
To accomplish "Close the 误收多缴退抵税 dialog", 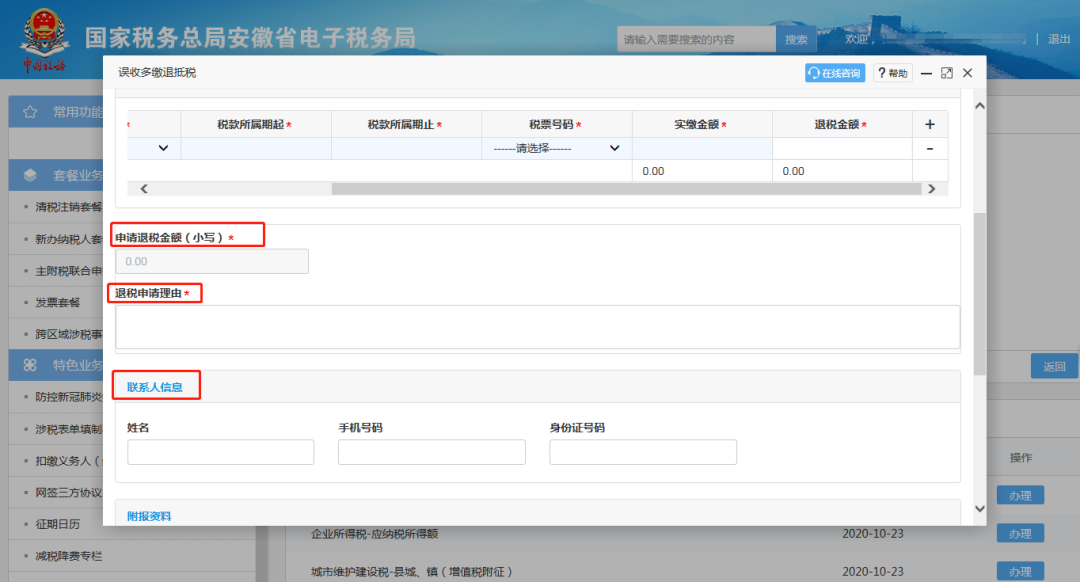I will tap(967, 73).
